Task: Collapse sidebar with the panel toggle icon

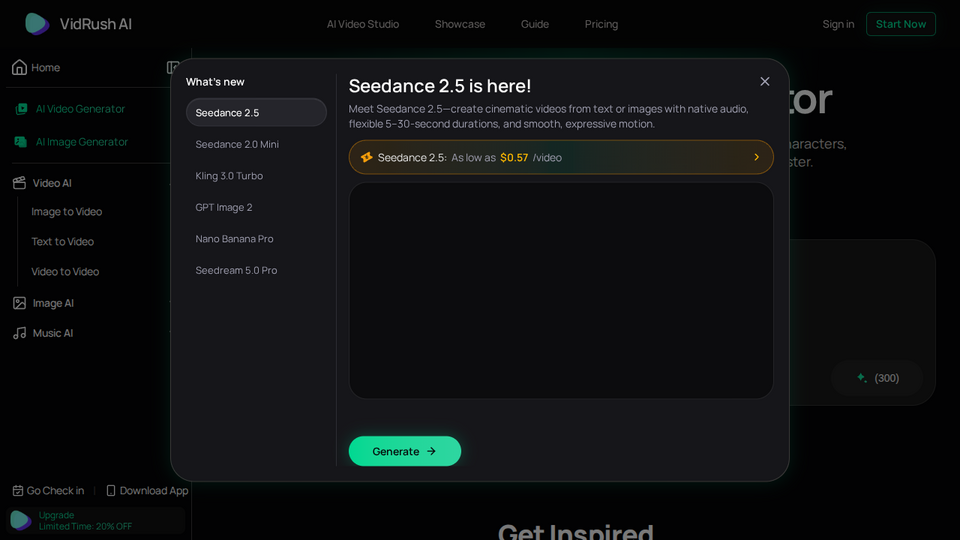Action: (173, 67)
